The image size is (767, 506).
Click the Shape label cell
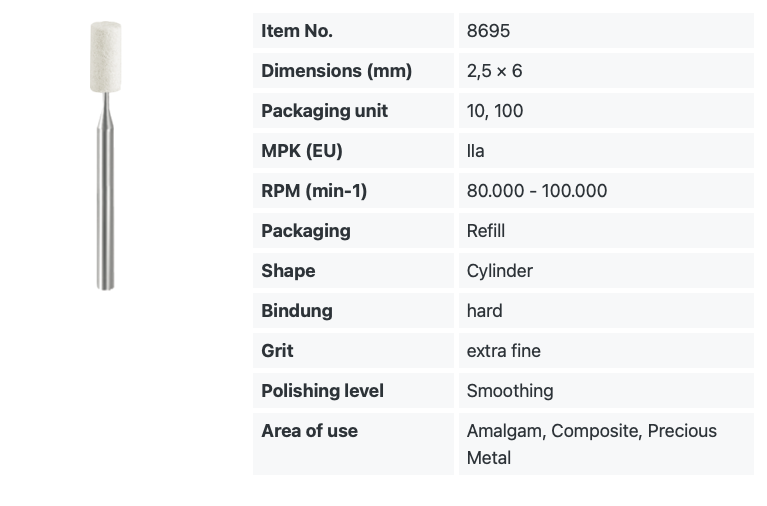pyautogui.click(x=353, y=271)
